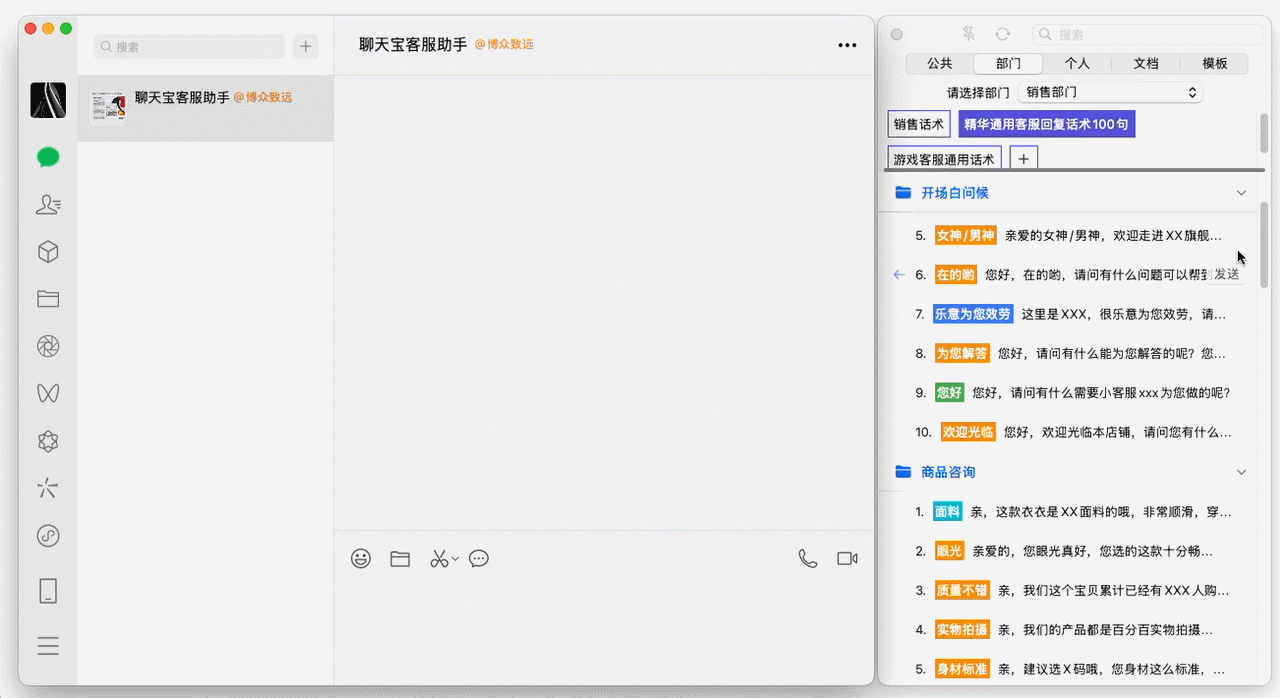Screen dimensions: 1280x698
Task: Collapse the 开场白问候 folder section
Action: point(1242,193)
